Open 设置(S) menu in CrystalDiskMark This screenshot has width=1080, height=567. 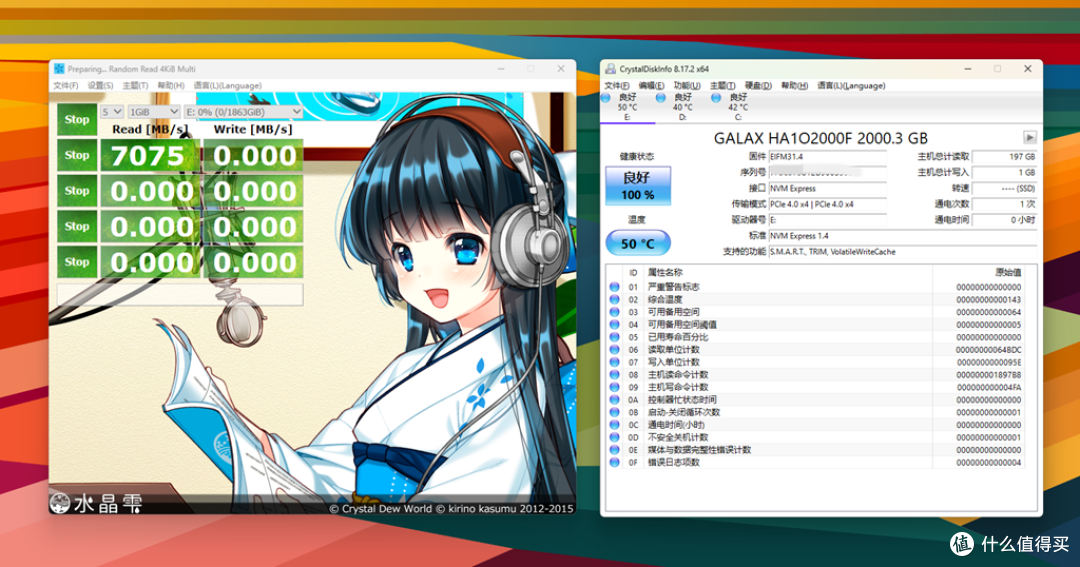tap(100, 85)
